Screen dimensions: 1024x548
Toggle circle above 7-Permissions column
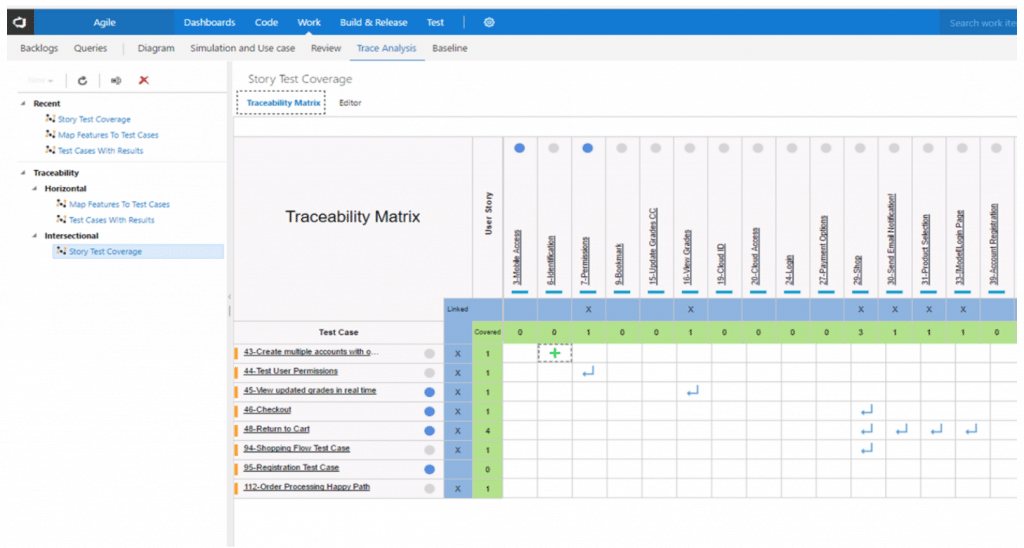tap(588, 148)
